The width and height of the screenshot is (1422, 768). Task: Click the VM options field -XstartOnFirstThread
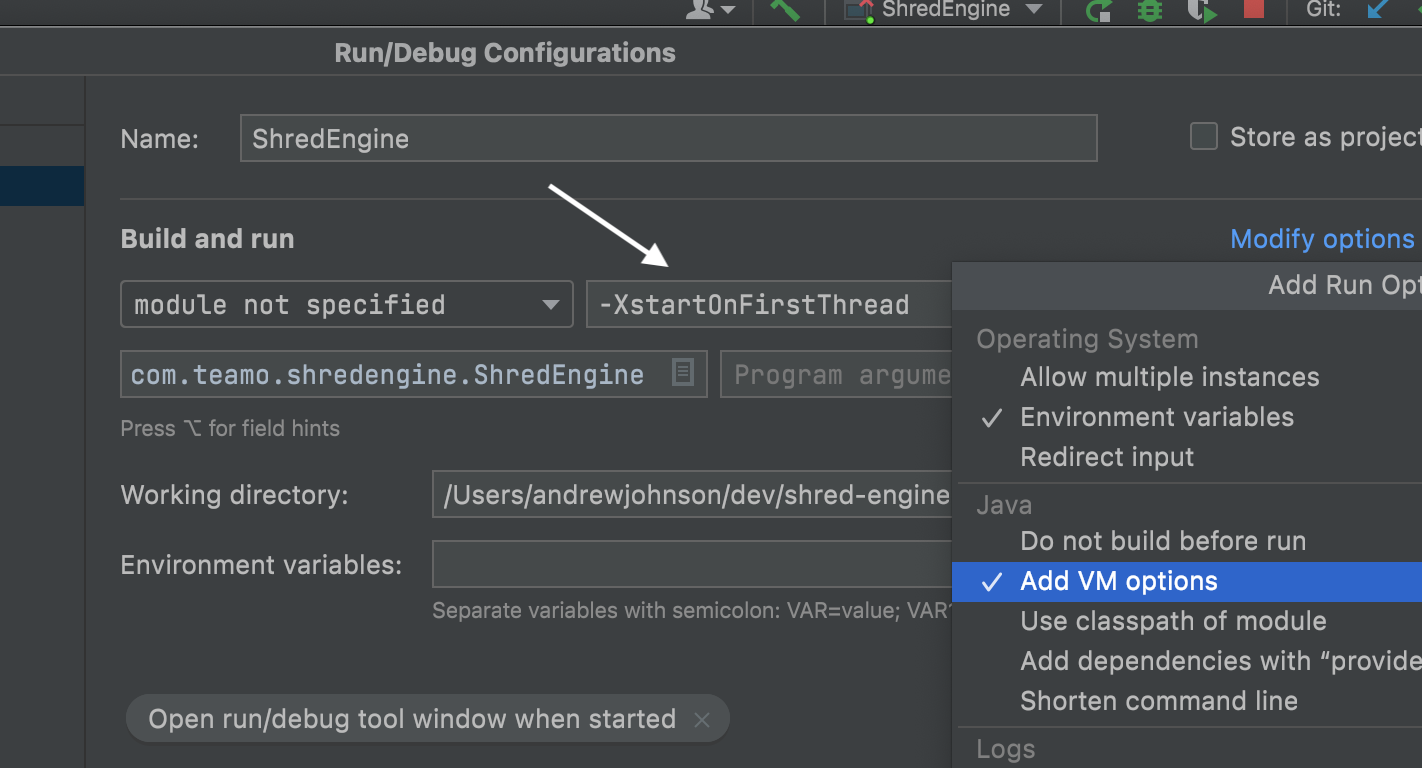tap(769, 305)
